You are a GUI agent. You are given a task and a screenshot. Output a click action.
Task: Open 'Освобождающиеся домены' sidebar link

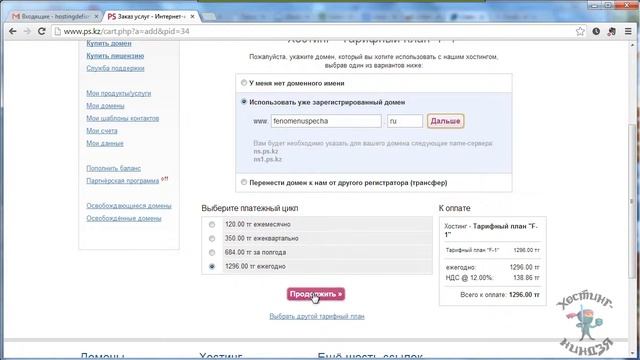(129, 206)
